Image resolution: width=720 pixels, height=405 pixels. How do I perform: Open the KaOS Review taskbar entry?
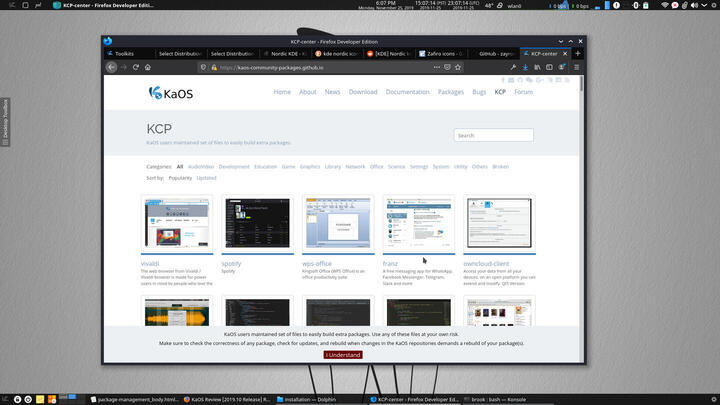pos(227,399)
